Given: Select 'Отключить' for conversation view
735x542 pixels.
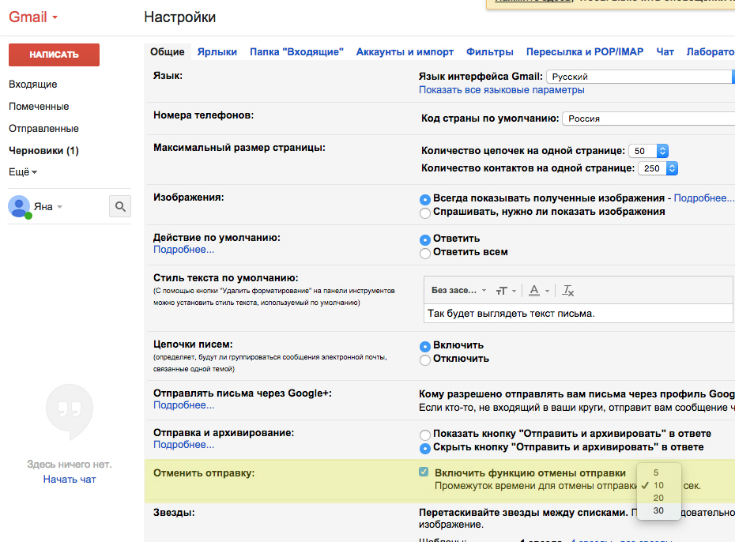Looking at the screenshot, I should 426,359.
